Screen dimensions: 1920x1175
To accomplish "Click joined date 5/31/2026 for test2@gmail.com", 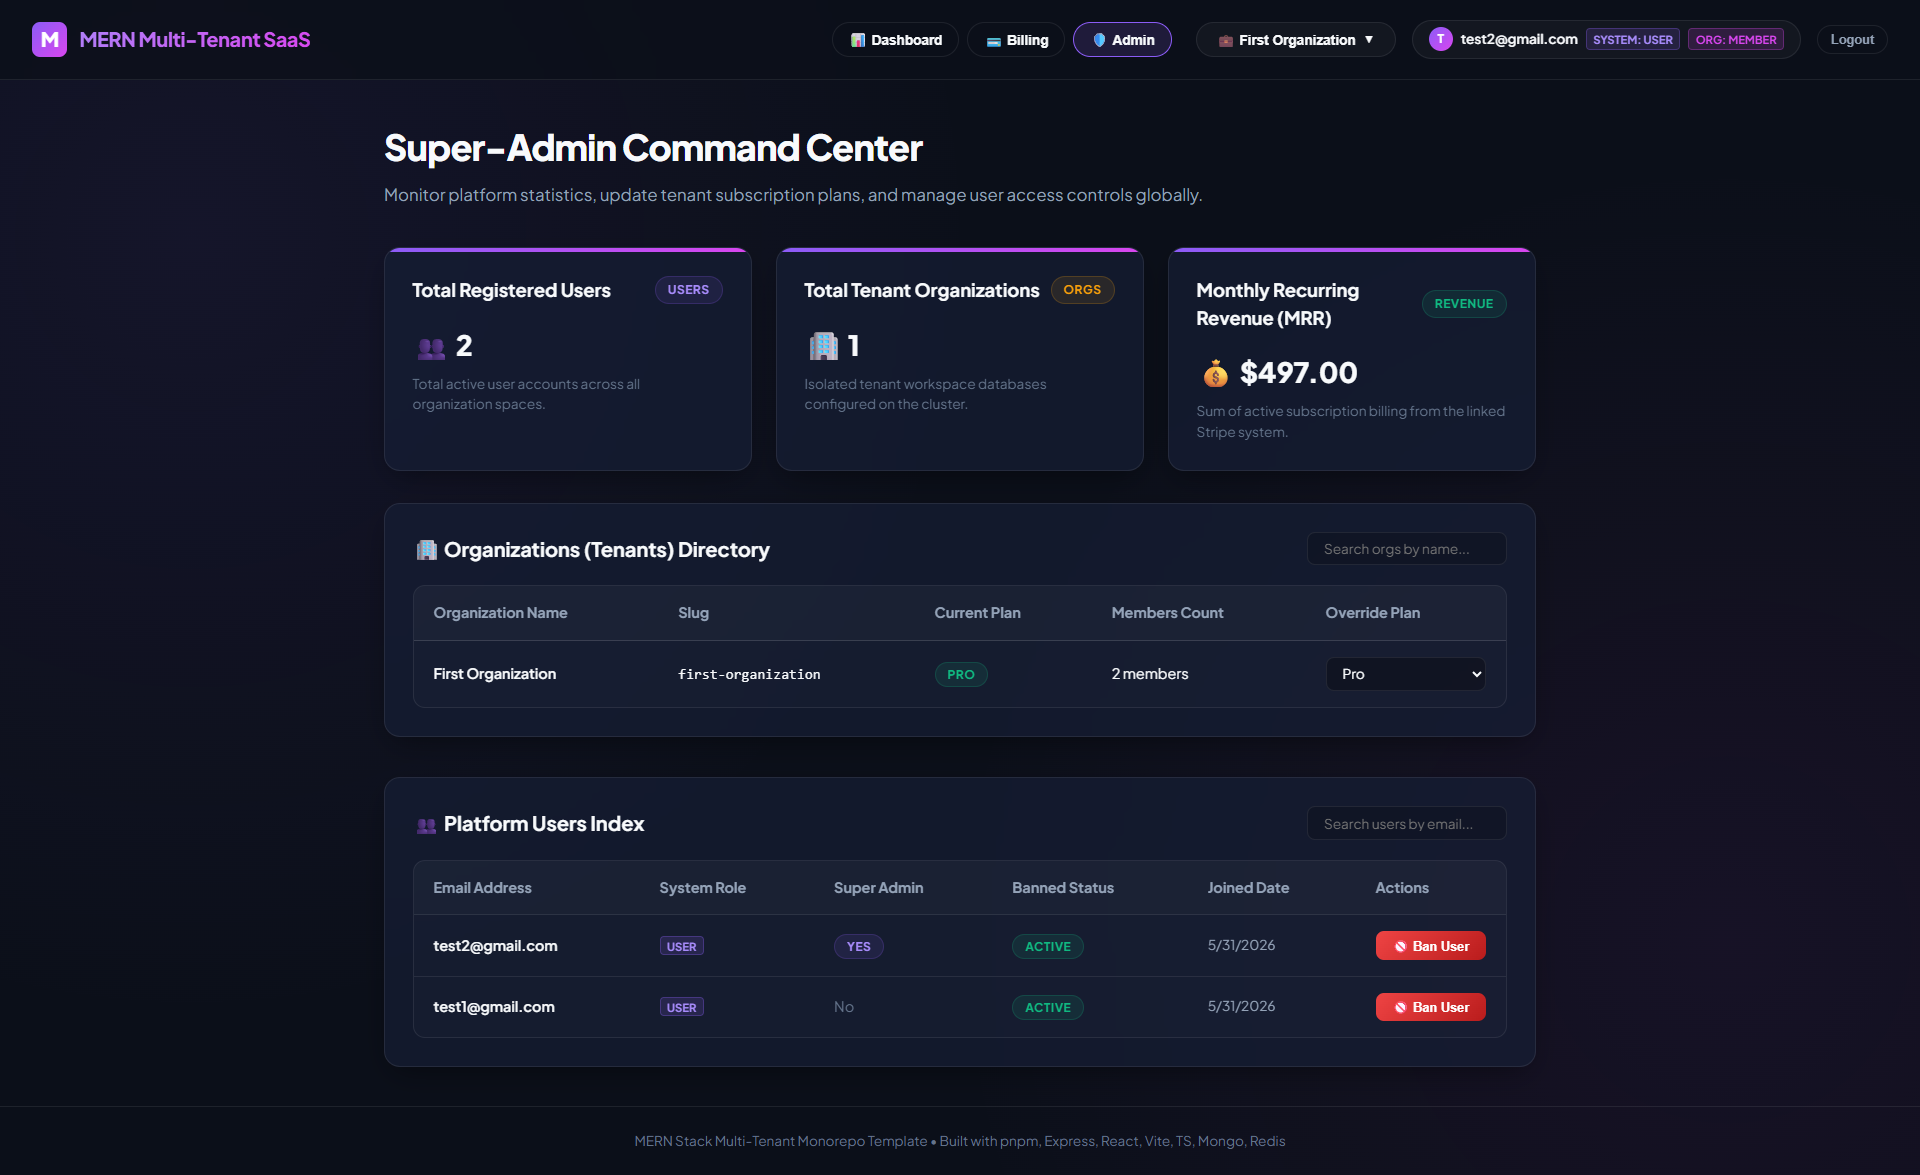I will coord(1241,945).
